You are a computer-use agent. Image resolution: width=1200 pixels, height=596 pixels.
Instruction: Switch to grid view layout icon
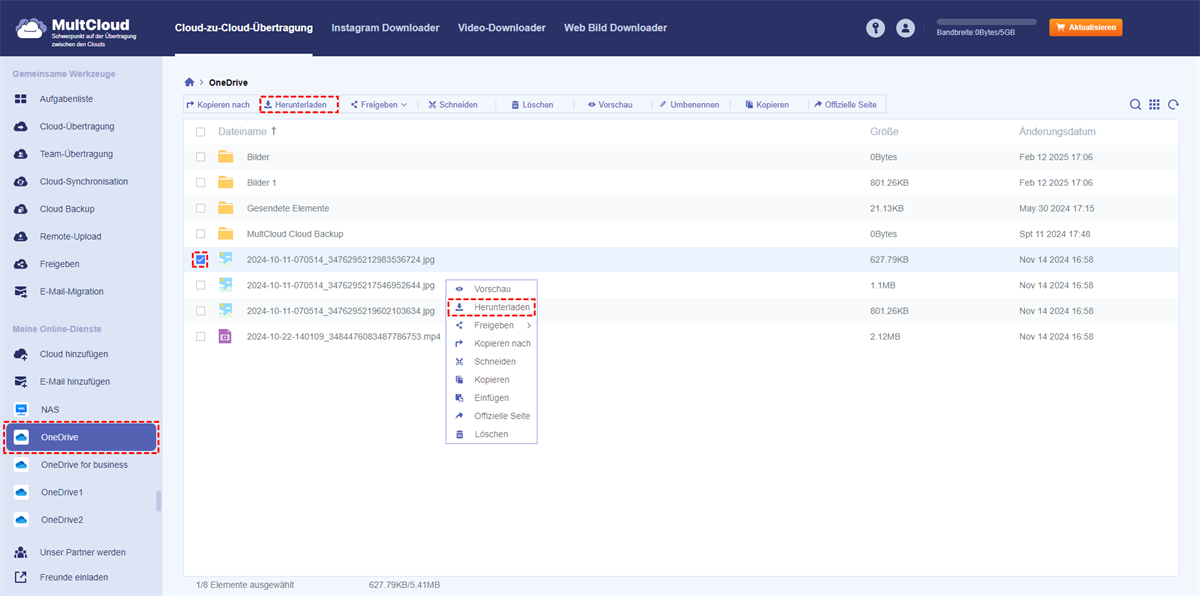tap(1154, 105)
